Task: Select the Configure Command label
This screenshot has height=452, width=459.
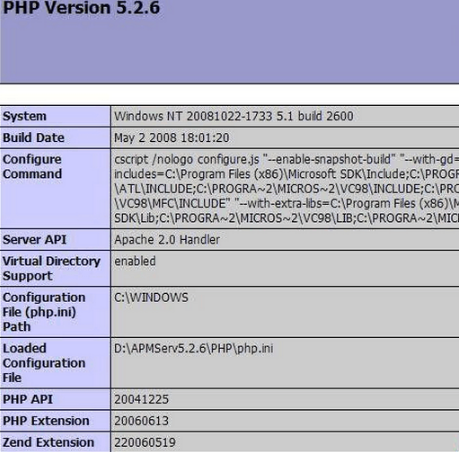Action: click(x=32, y=166)
